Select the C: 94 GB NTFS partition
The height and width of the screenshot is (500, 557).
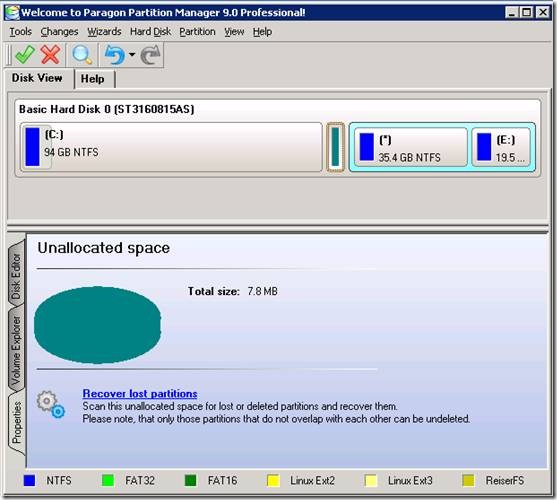point(171,147)
